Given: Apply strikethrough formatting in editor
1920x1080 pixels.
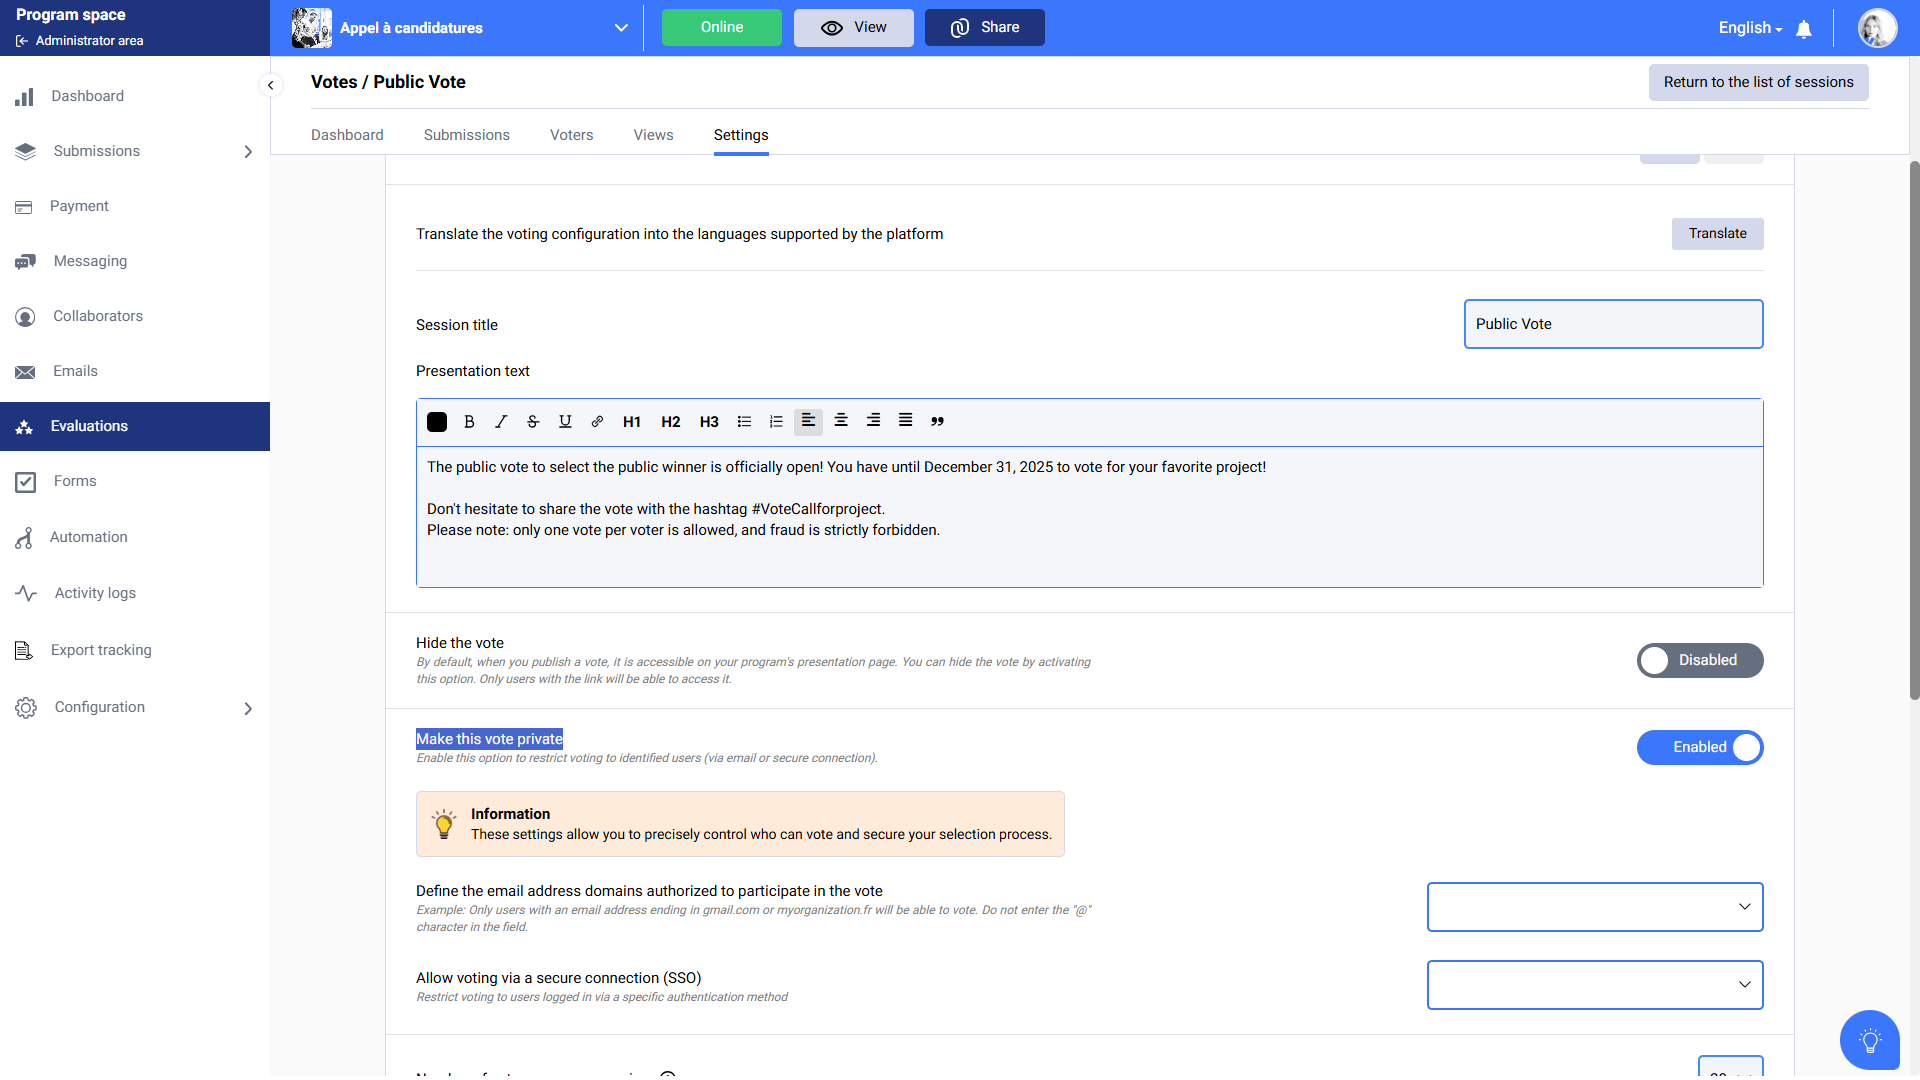Looking at the screenshot, I should coord(533,422).
